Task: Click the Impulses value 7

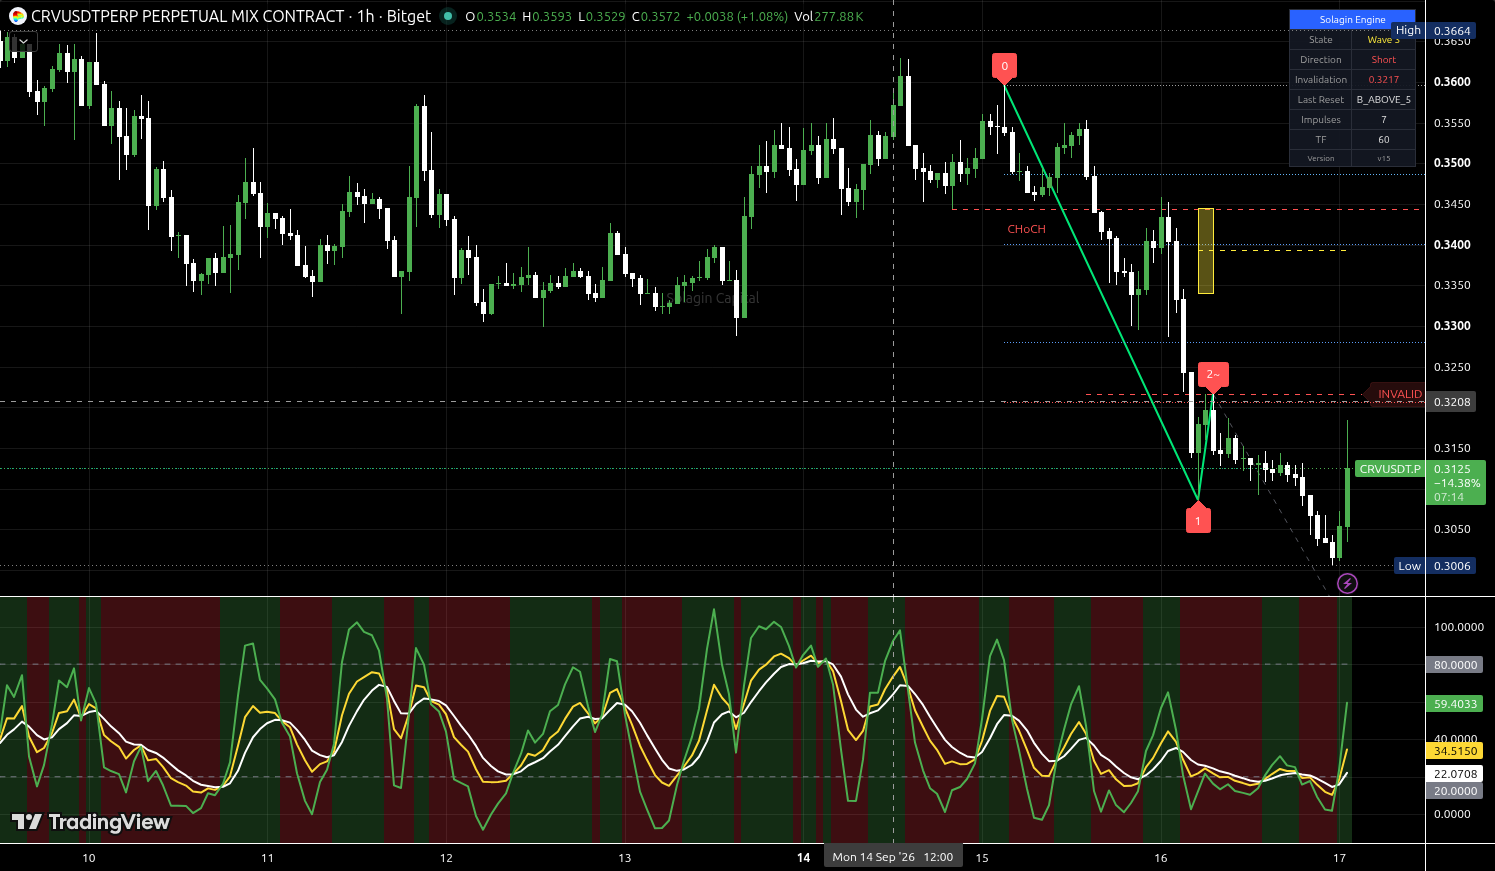Action: (1383, 120)
